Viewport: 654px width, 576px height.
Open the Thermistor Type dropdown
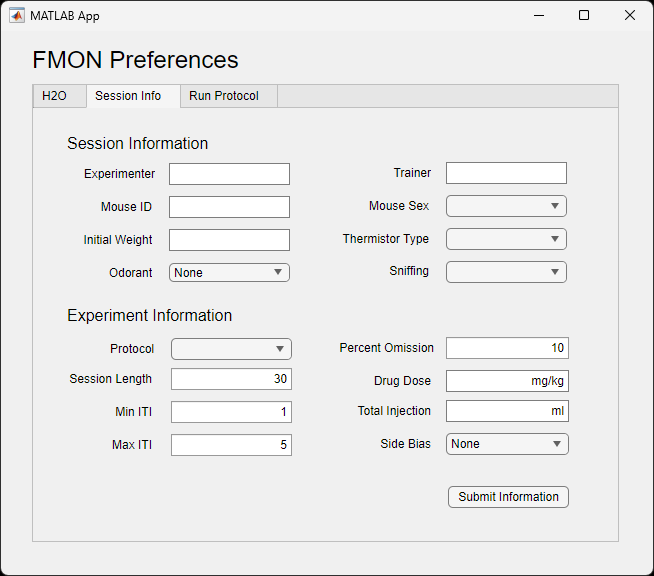point(506,239)
